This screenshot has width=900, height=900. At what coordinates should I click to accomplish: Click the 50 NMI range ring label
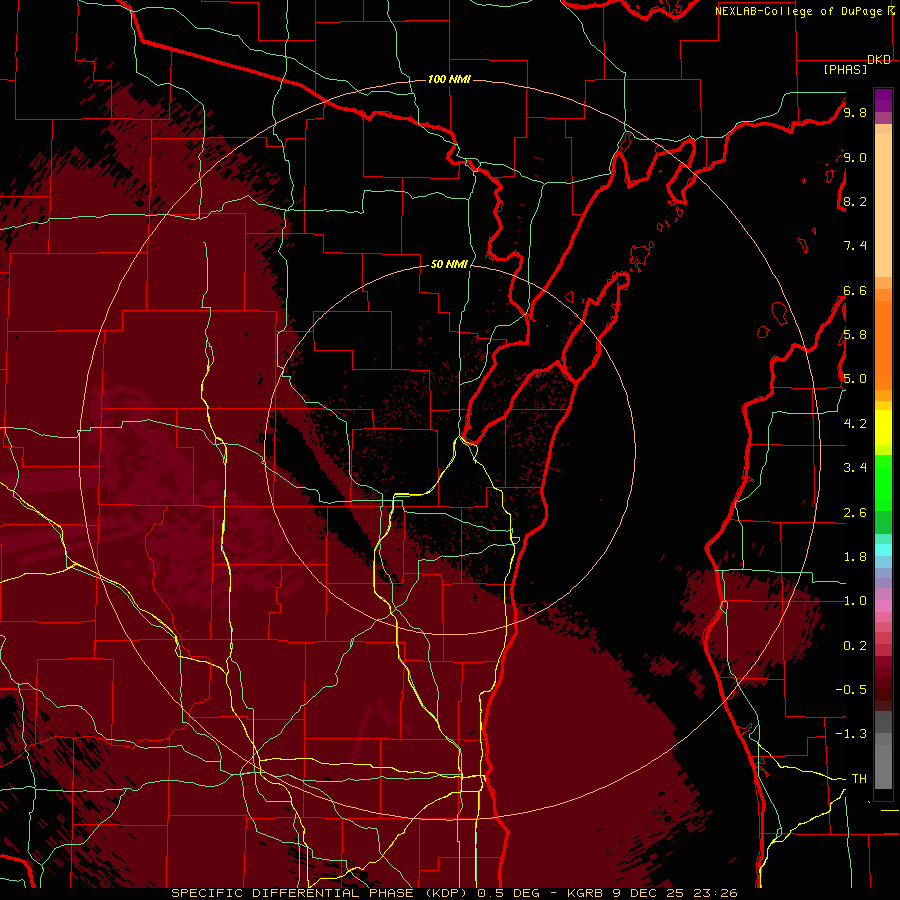449,264
